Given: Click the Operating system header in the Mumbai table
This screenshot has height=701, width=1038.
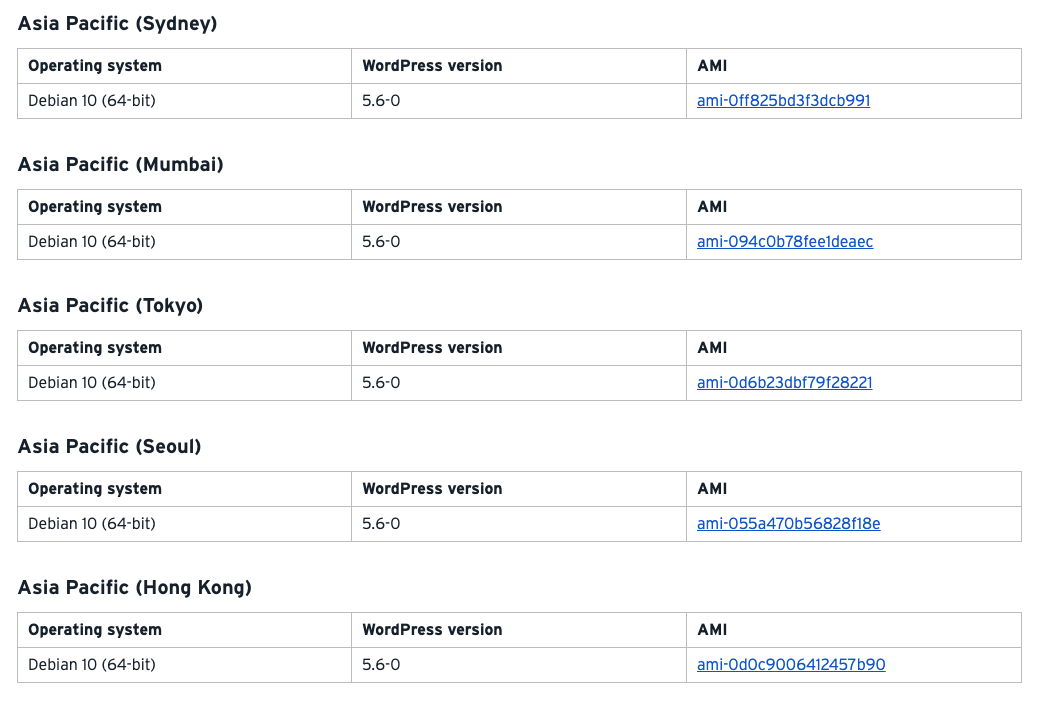Looking at the screenshot, I should 95,207.
